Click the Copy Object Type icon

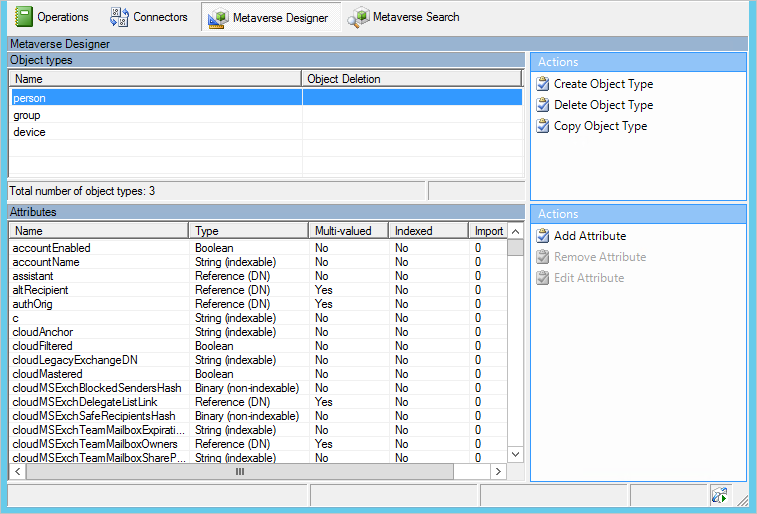[x=543, y=126]
